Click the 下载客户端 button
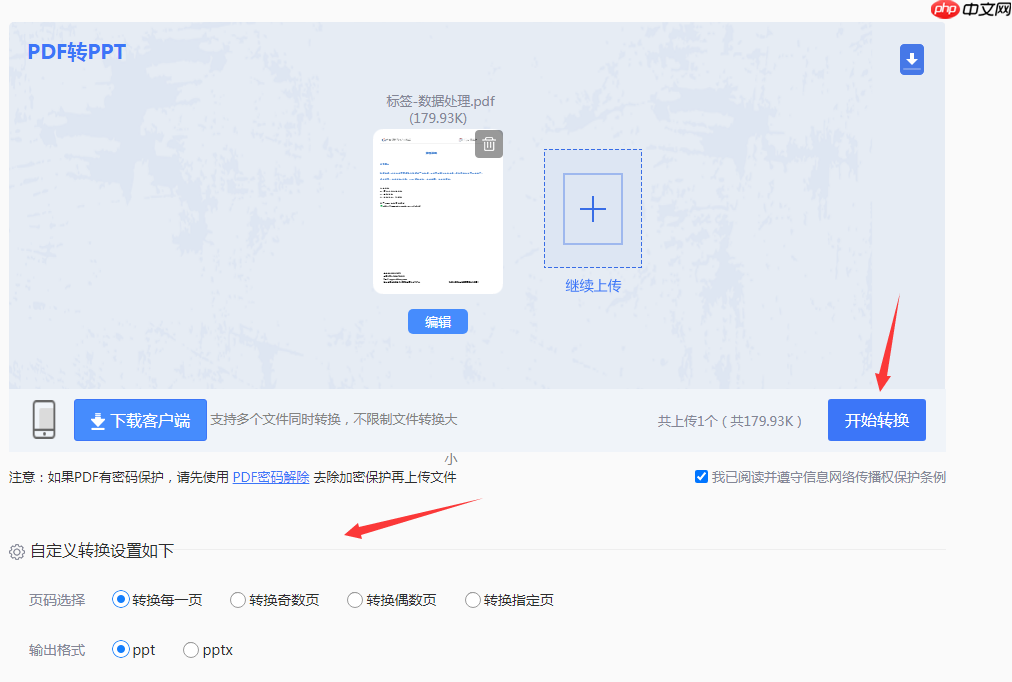1012x682 pixels. 140,419
